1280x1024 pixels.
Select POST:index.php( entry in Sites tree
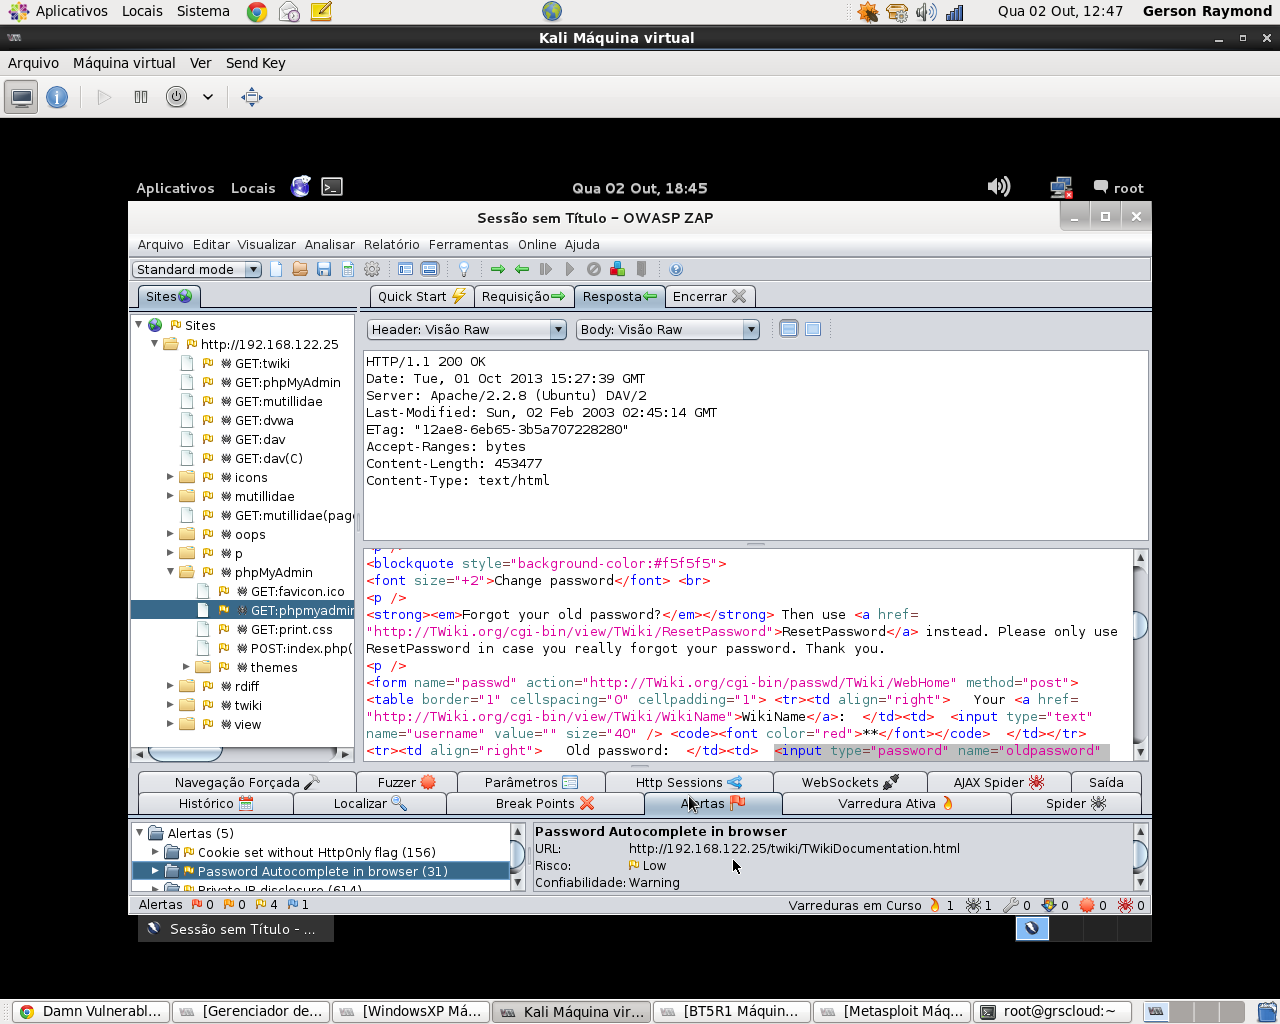(301, 648)
